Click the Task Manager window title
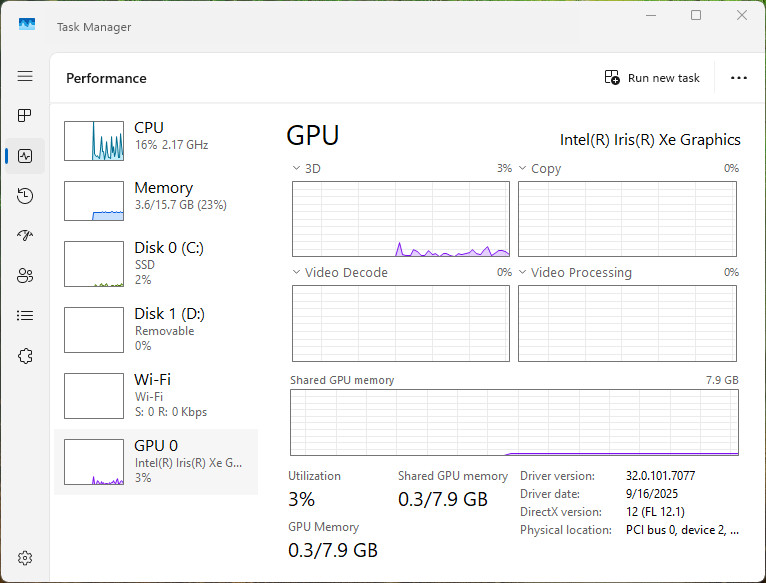766x583 pixels. [94, 27]
